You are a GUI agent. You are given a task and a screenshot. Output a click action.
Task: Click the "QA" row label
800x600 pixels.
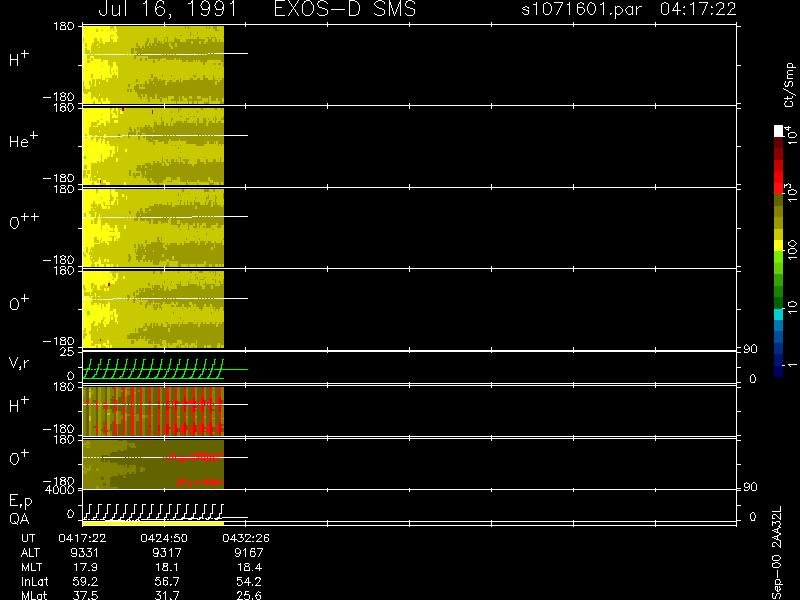point(19,519)
